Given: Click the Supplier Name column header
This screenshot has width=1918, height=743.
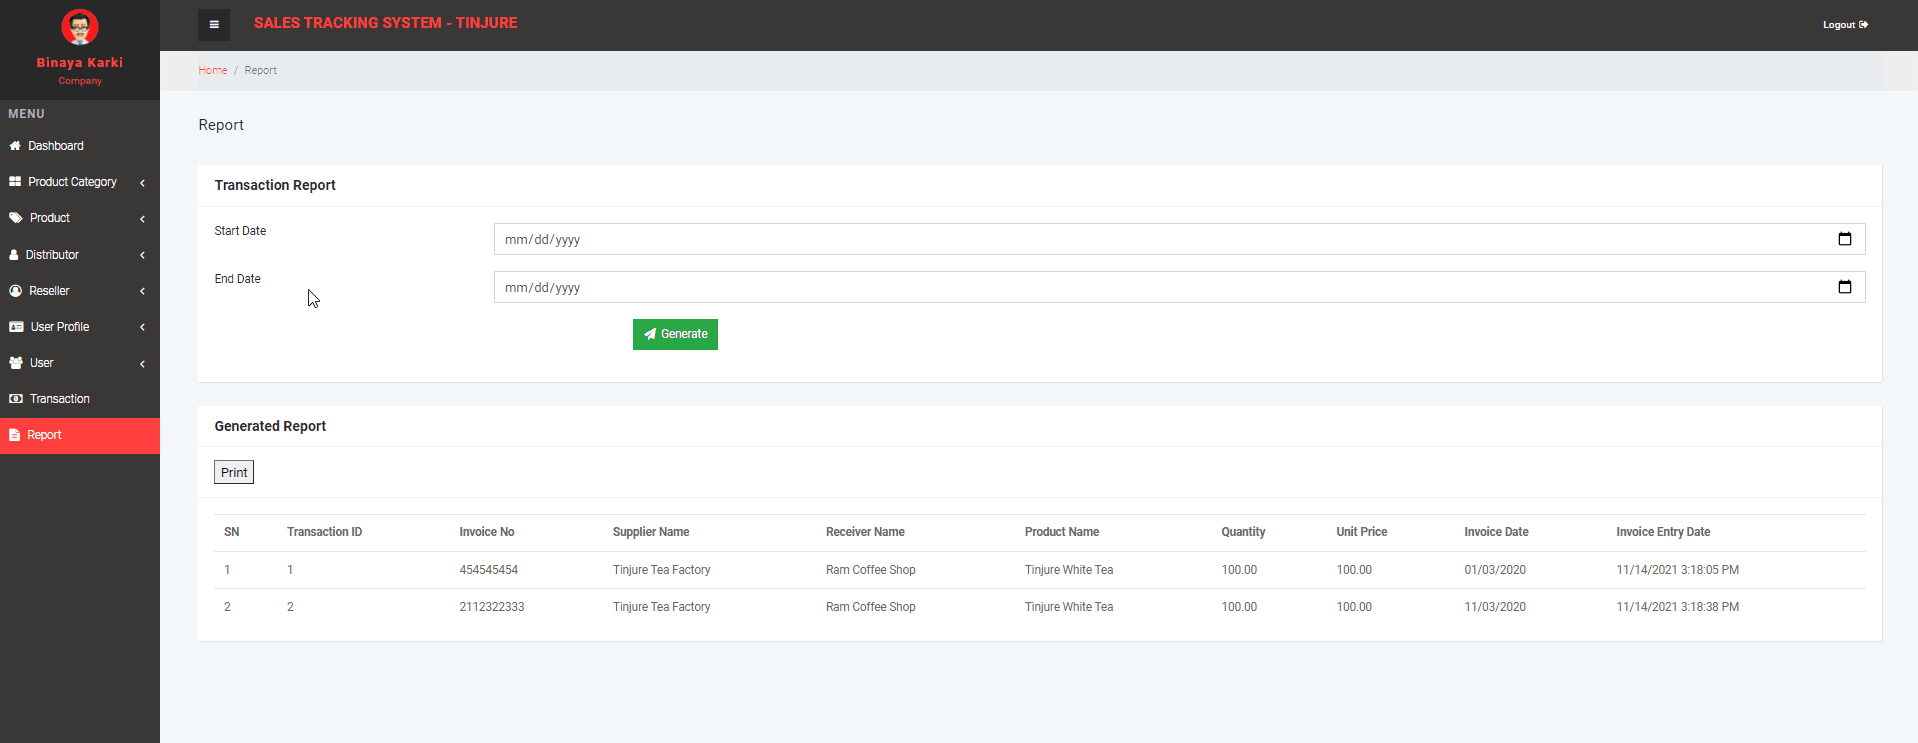Looking at the screenshot, I should (651, 532).
